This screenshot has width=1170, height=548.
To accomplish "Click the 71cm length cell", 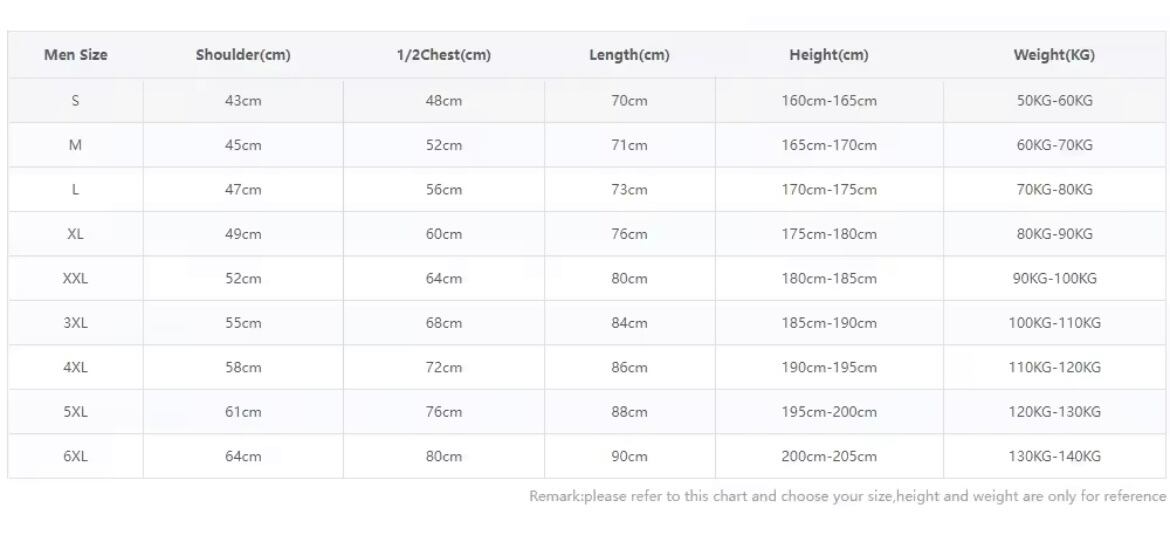I will coord(629,145).
